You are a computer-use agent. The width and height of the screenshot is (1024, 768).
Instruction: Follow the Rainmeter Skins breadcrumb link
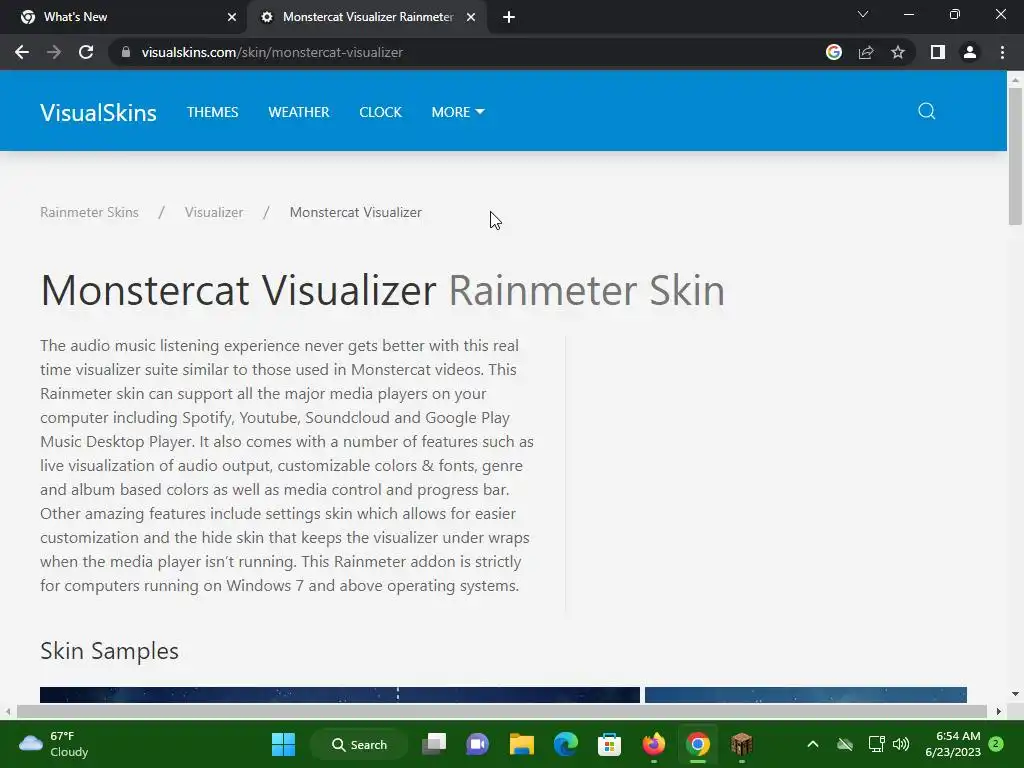click(89, 212)
